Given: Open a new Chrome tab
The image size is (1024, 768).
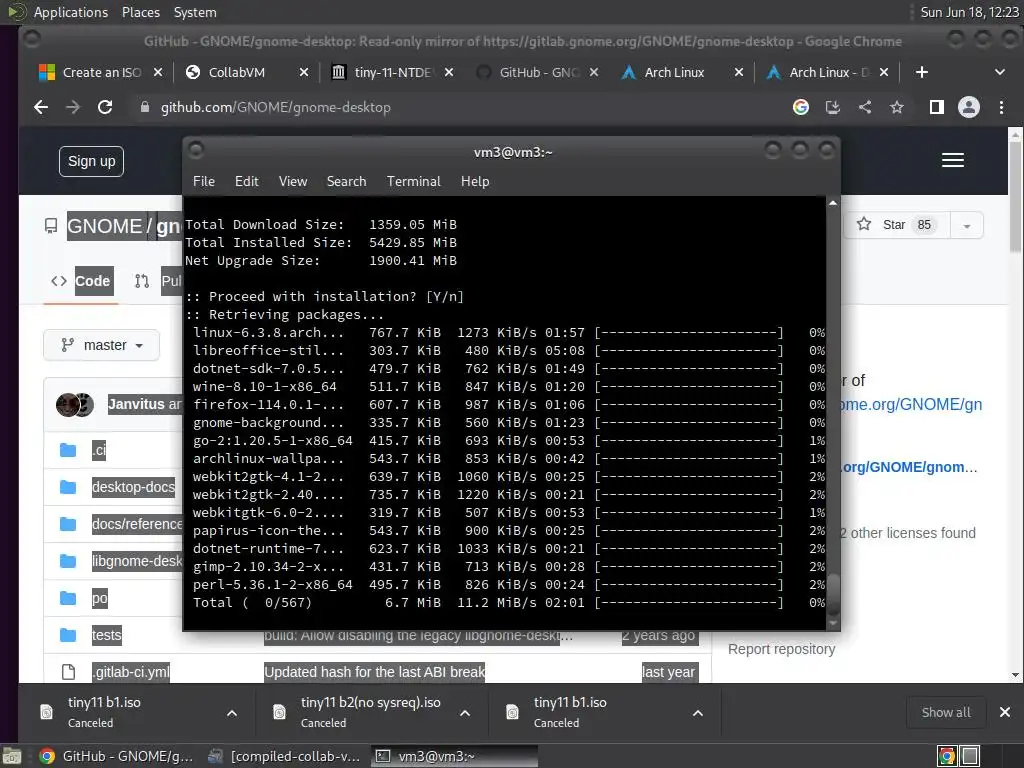Looking at the screenshot, I should 921,72.
